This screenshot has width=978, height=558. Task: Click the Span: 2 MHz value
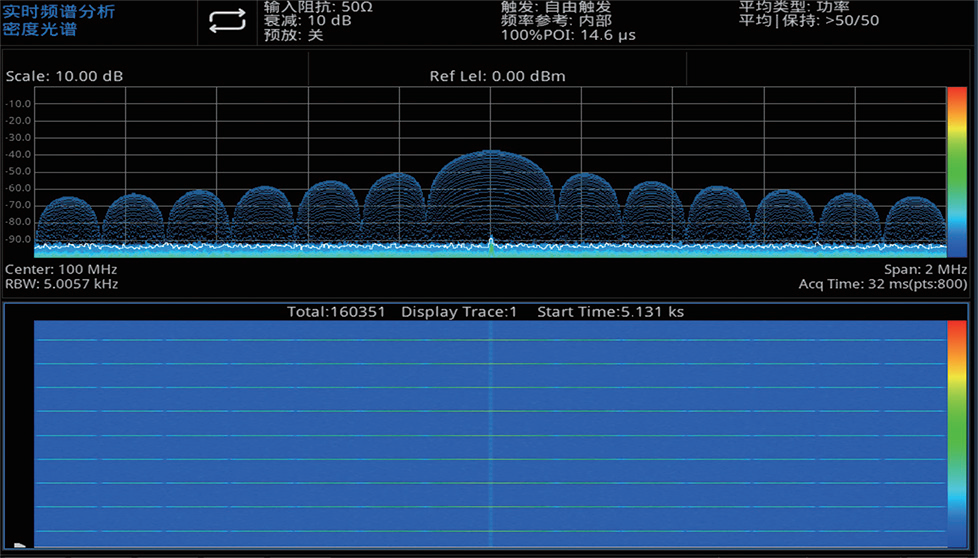tap(925, 269)
